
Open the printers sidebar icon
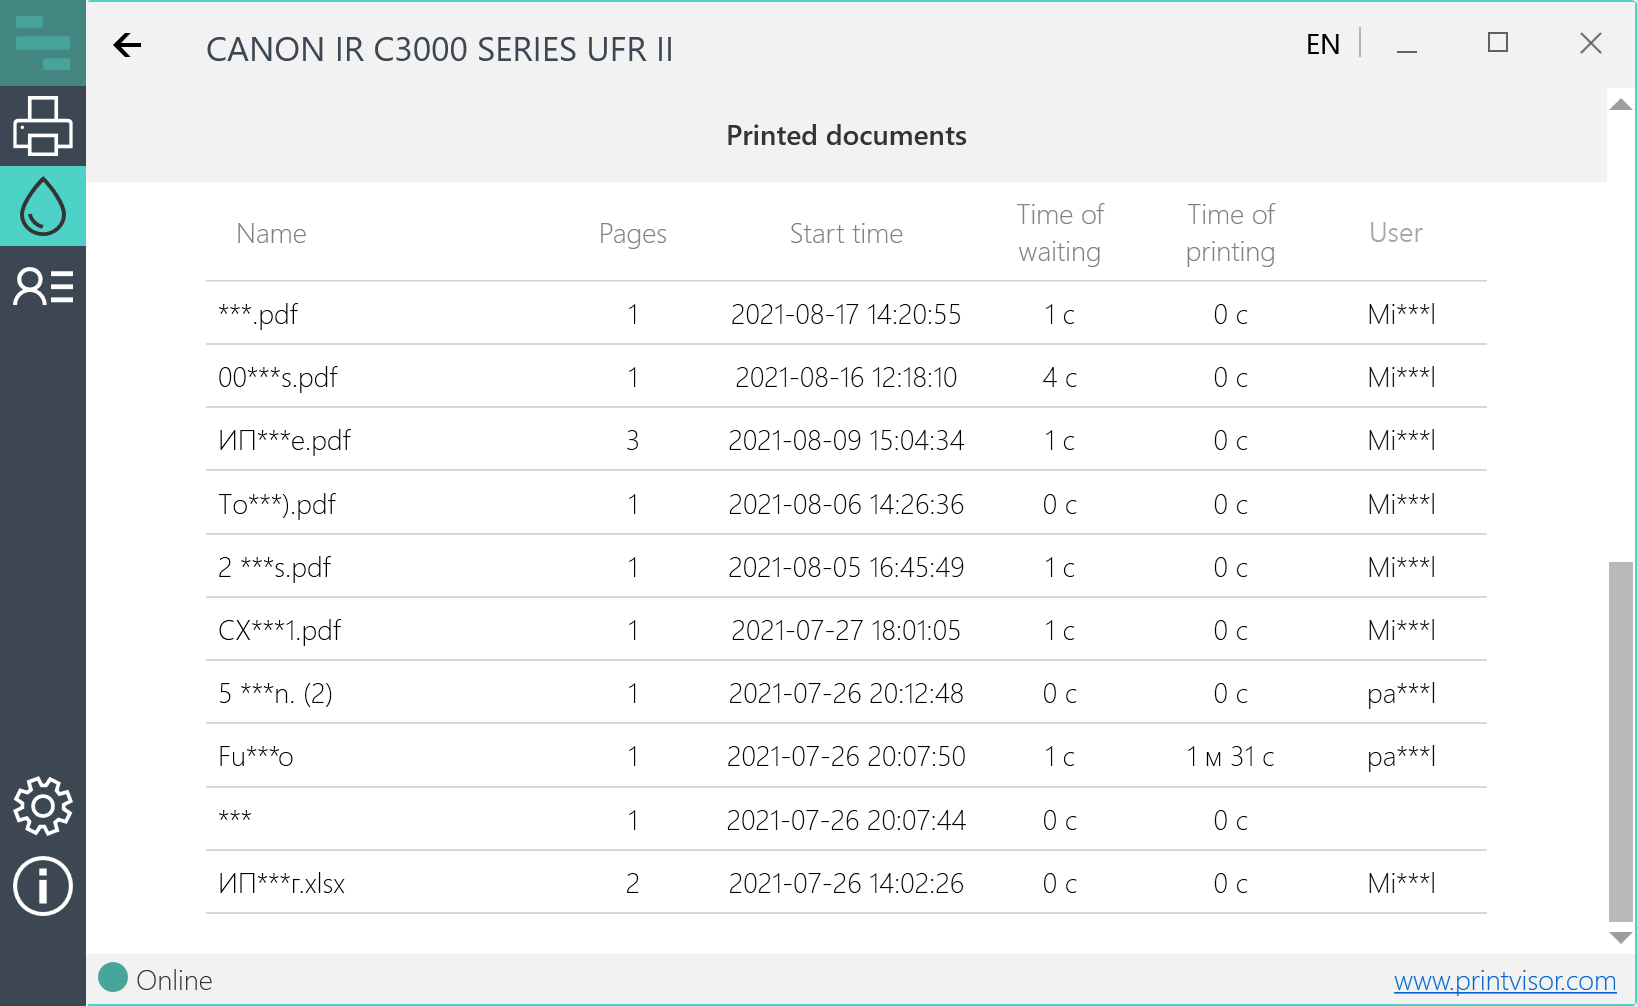43,126
